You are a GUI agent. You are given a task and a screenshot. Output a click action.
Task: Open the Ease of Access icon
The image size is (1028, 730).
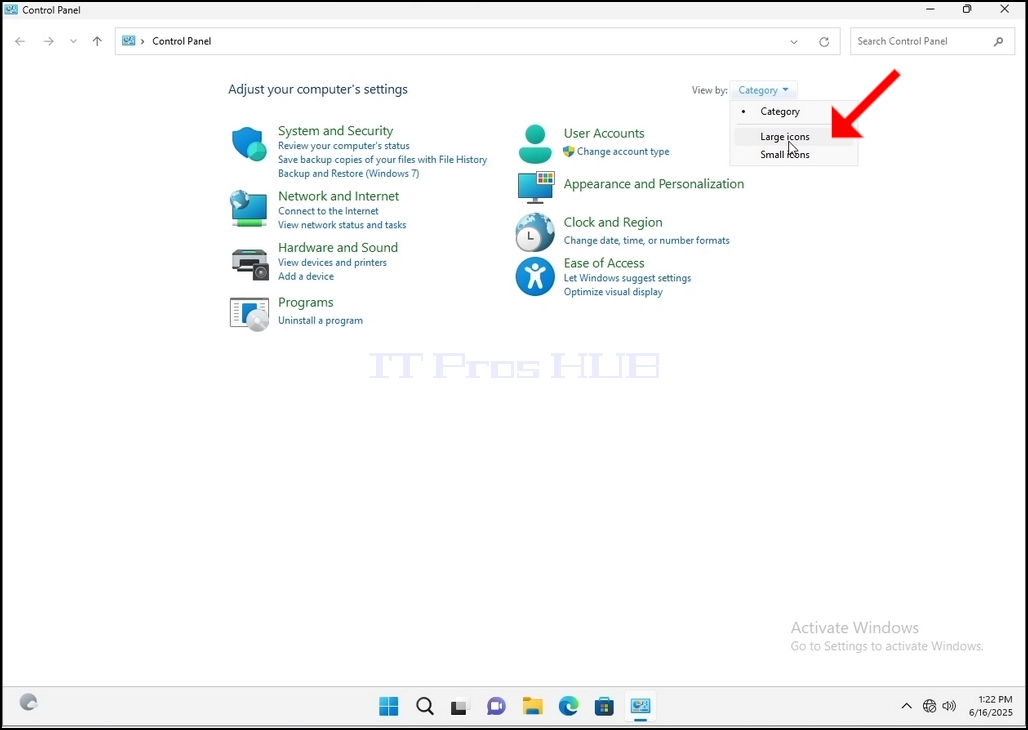(x=535, y=276)
